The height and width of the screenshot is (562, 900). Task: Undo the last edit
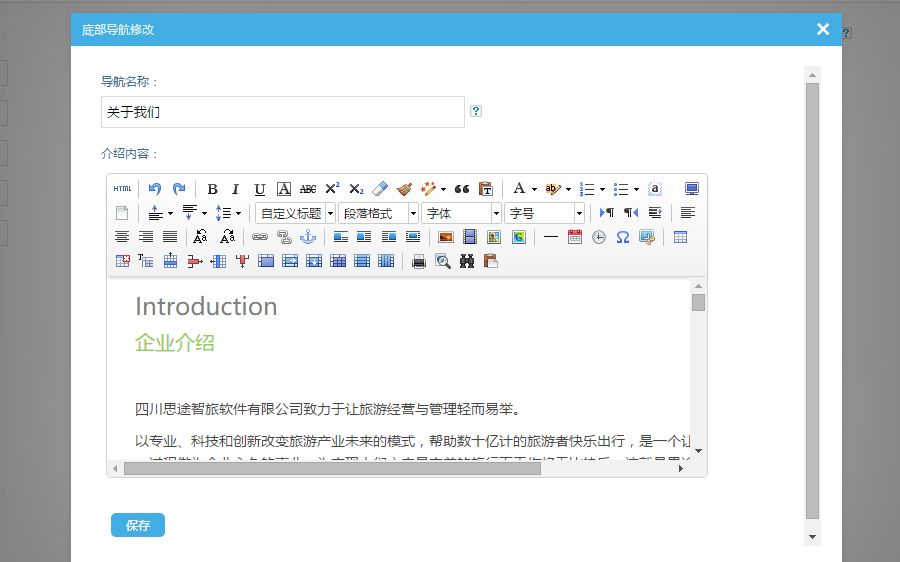pyautogui.click(x=155, y=189)
